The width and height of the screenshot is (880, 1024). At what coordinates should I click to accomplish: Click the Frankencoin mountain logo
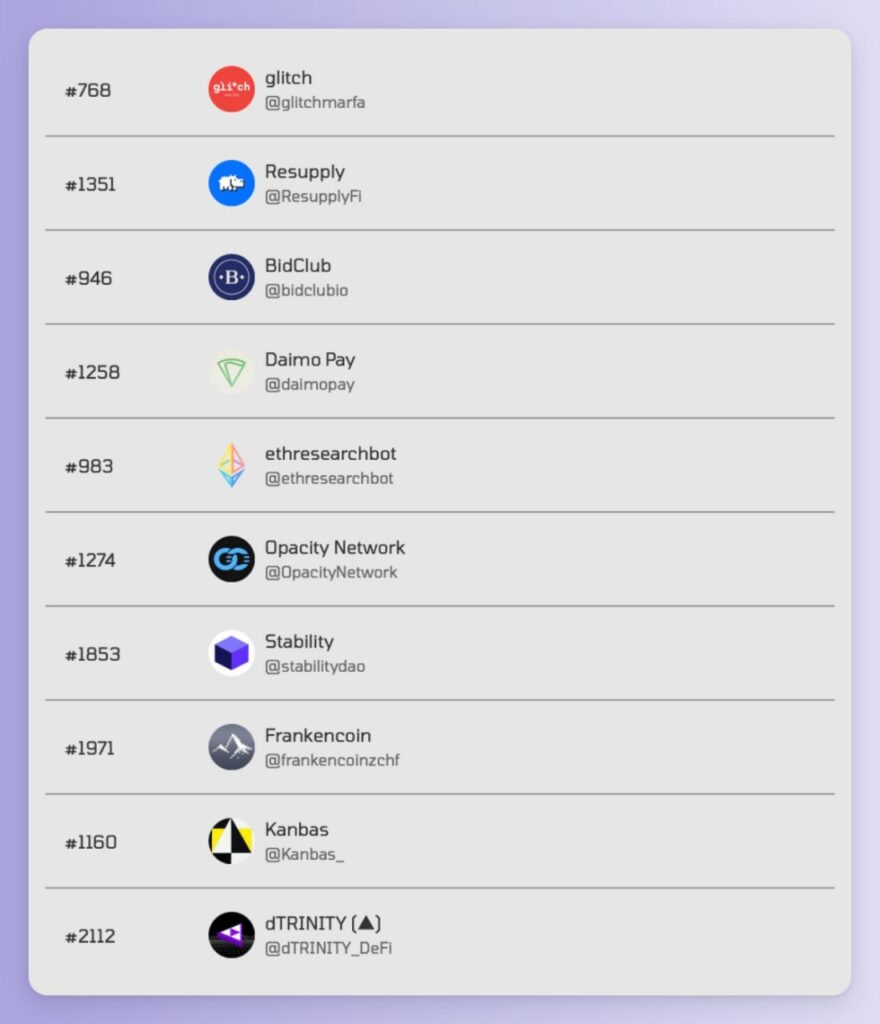coord(230,747)
